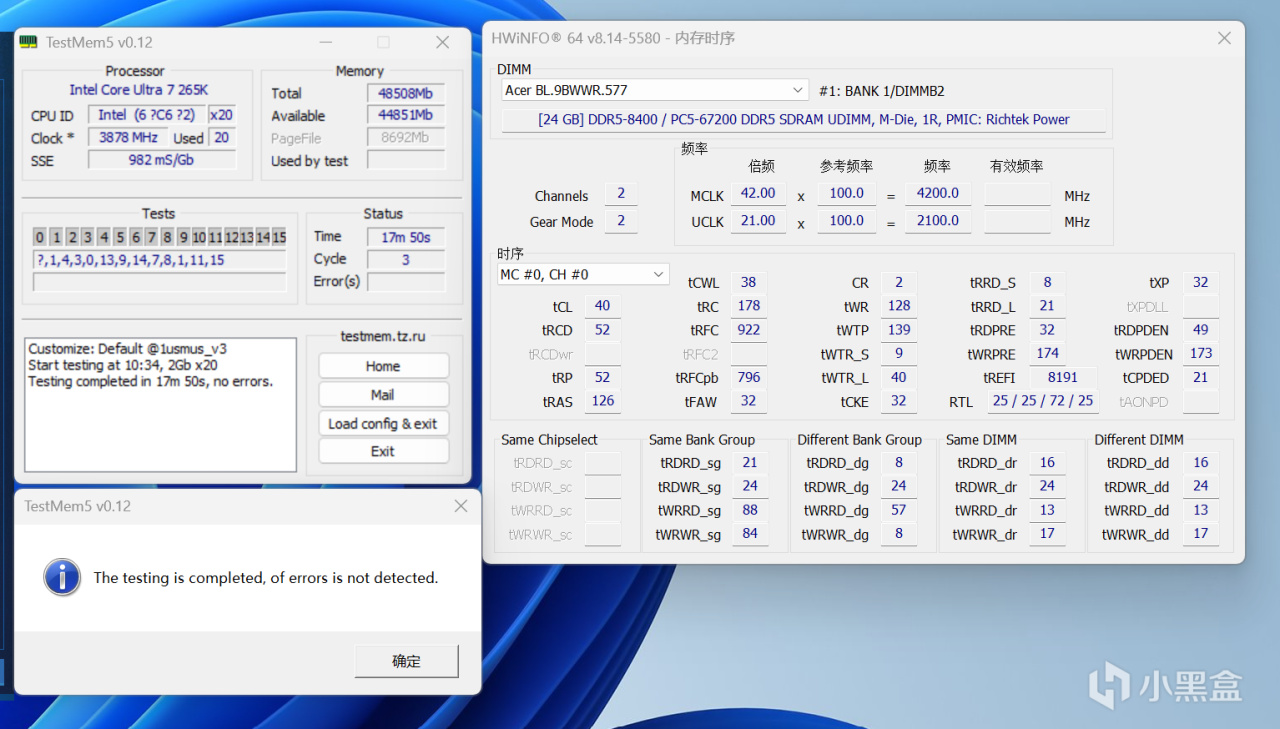Screen dimensions: 1280x729
Task: Choose Load config & exit
Action: [383, 423]
